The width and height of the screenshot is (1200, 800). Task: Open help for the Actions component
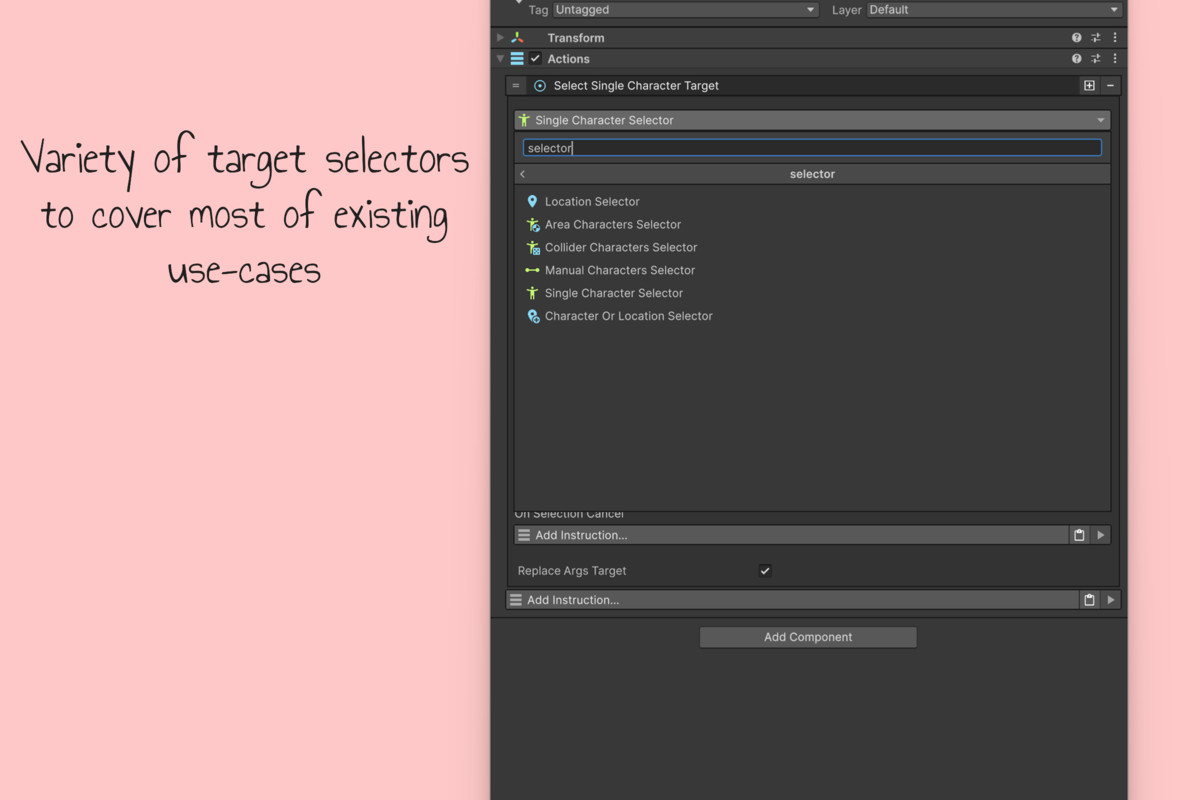1076,58
